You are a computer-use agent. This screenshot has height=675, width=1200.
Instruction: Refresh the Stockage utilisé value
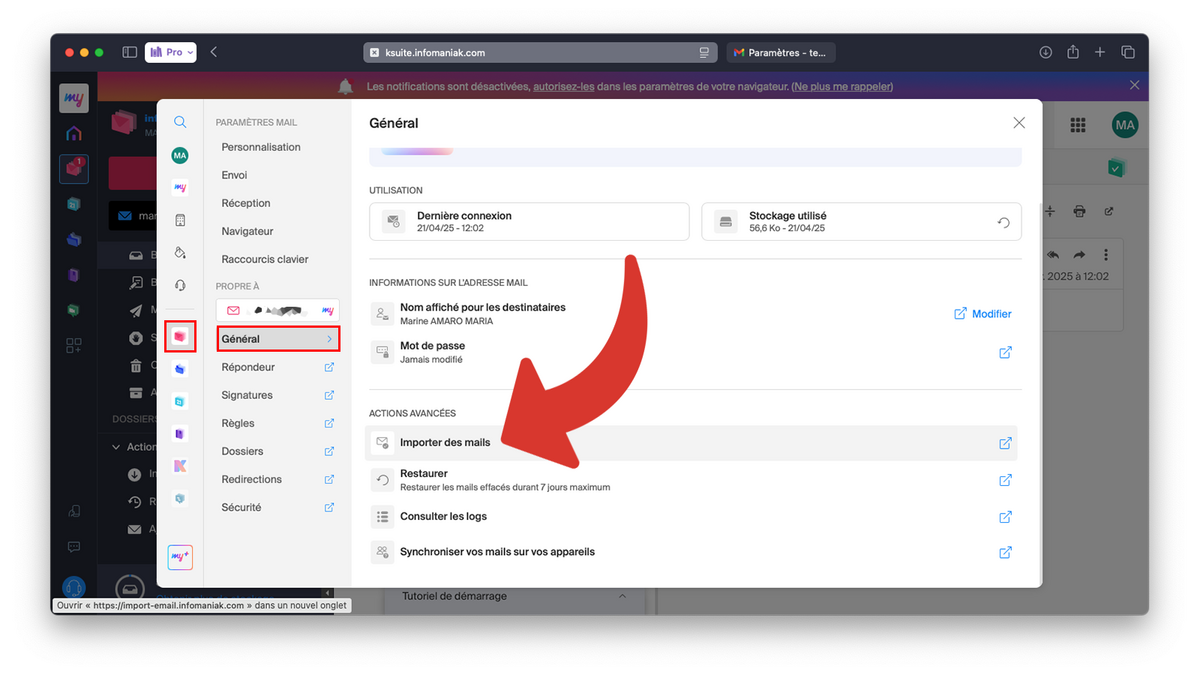click(1003, 222)
